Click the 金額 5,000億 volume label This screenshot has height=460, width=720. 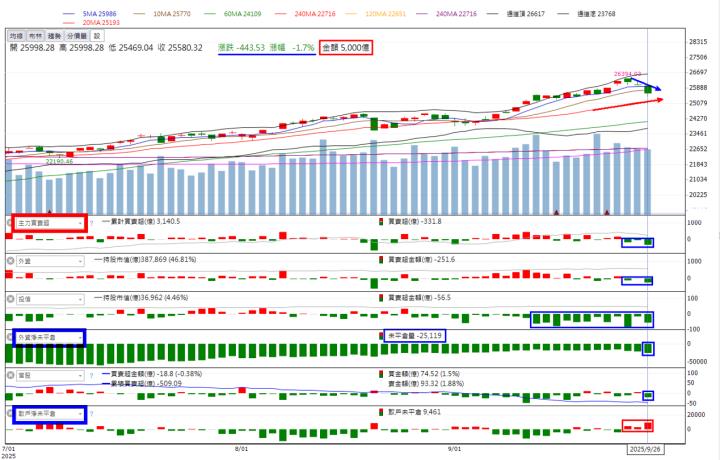[x=346, y=47]
